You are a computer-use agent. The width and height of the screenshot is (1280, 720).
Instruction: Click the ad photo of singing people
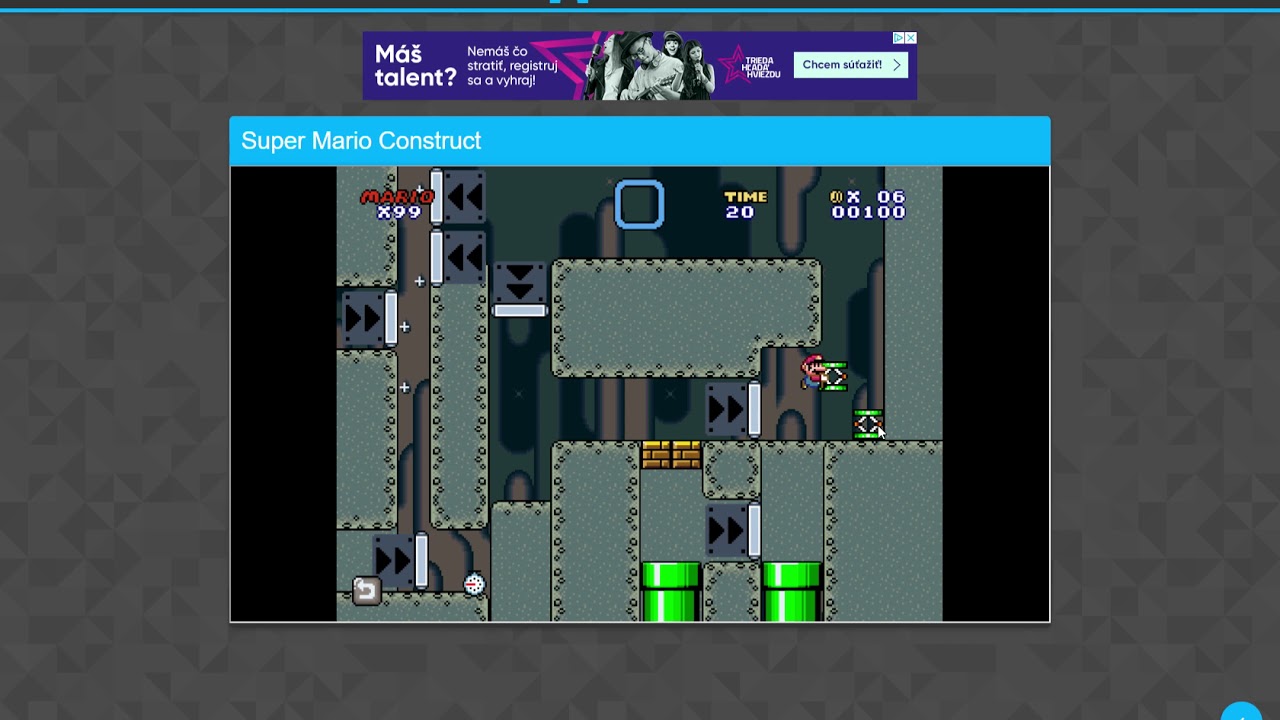649,65
